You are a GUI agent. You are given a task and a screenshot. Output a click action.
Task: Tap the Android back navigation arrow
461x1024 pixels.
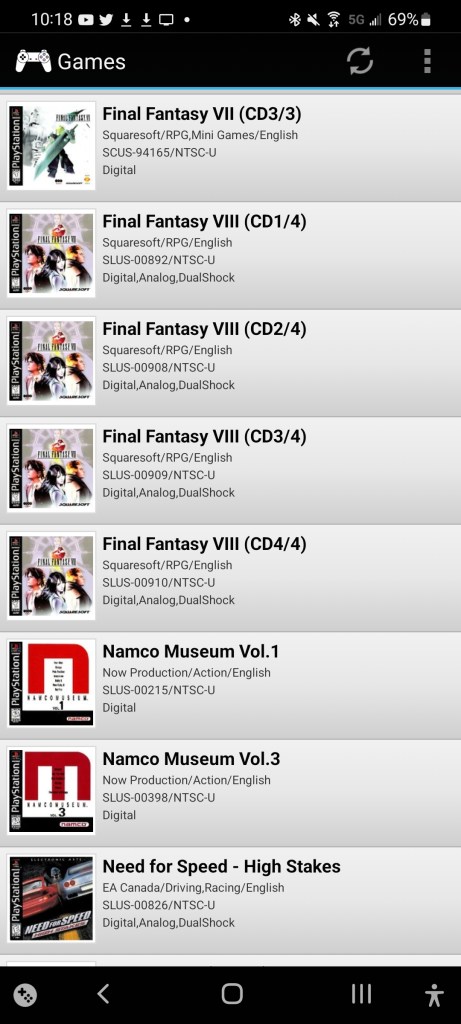[103, 993]
